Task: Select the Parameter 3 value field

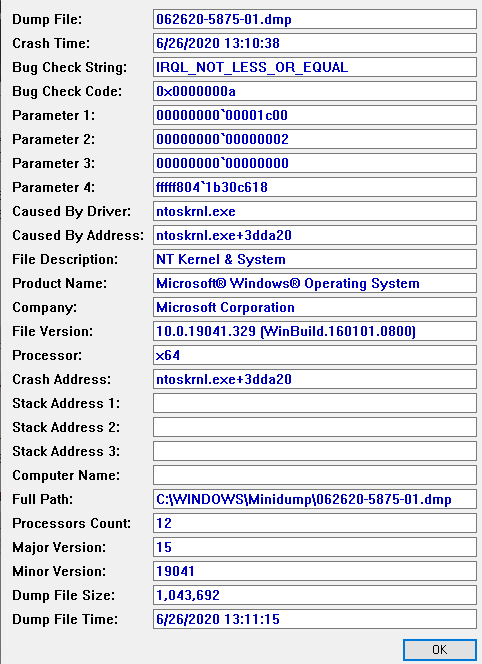Action: point(315,163)
